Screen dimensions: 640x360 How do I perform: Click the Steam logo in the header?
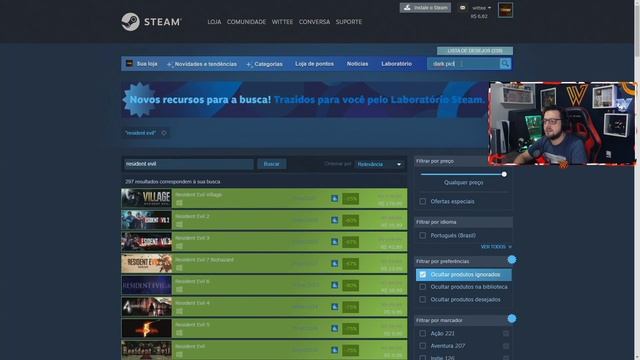(x=151, y=22)
